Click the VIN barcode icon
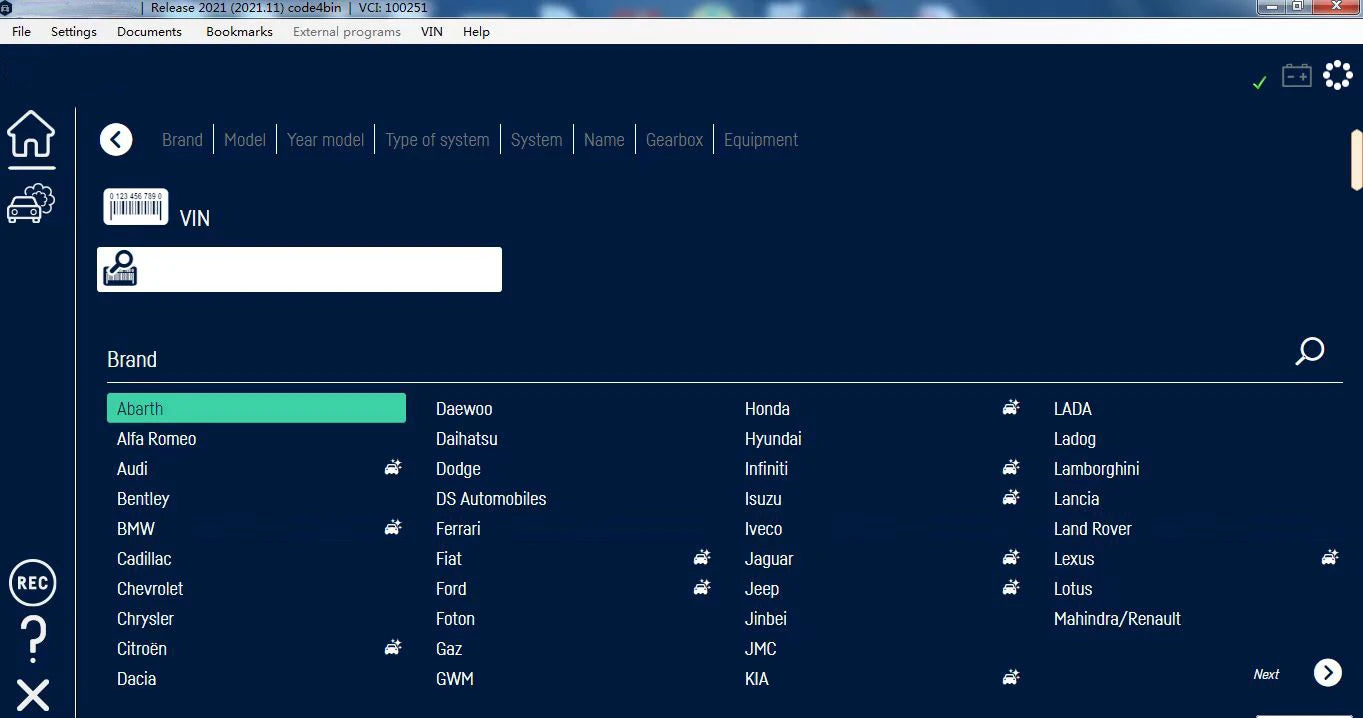This screenshot has width=1363, height=718. 136,207
